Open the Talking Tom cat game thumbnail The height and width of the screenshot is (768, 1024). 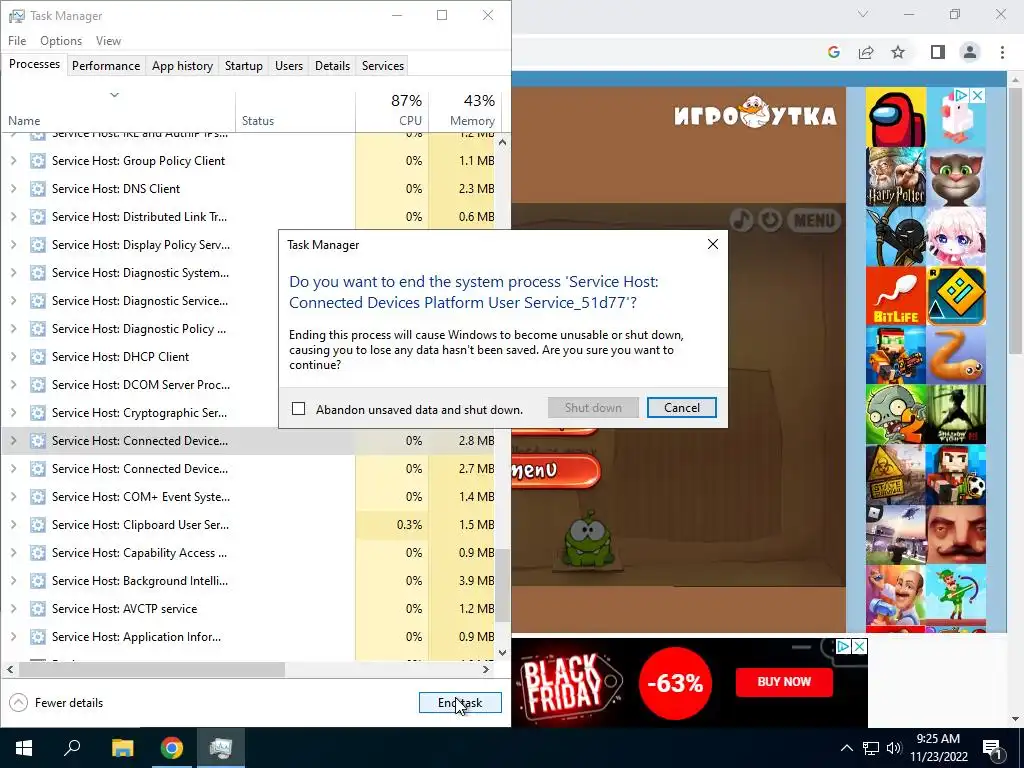pyautogui.click(x=956, y=177)
